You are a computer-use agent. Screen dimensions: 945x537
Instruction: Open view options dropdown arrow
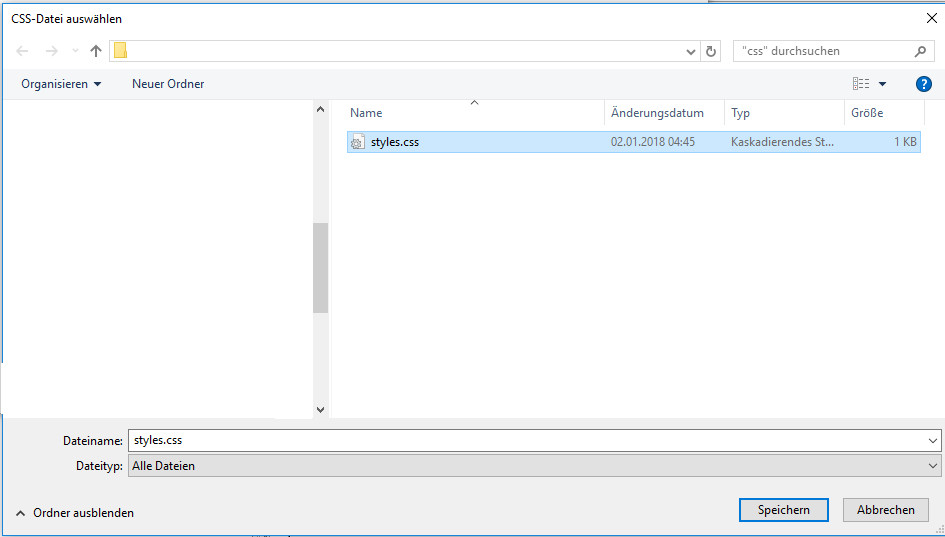click(x=882, y=84)
